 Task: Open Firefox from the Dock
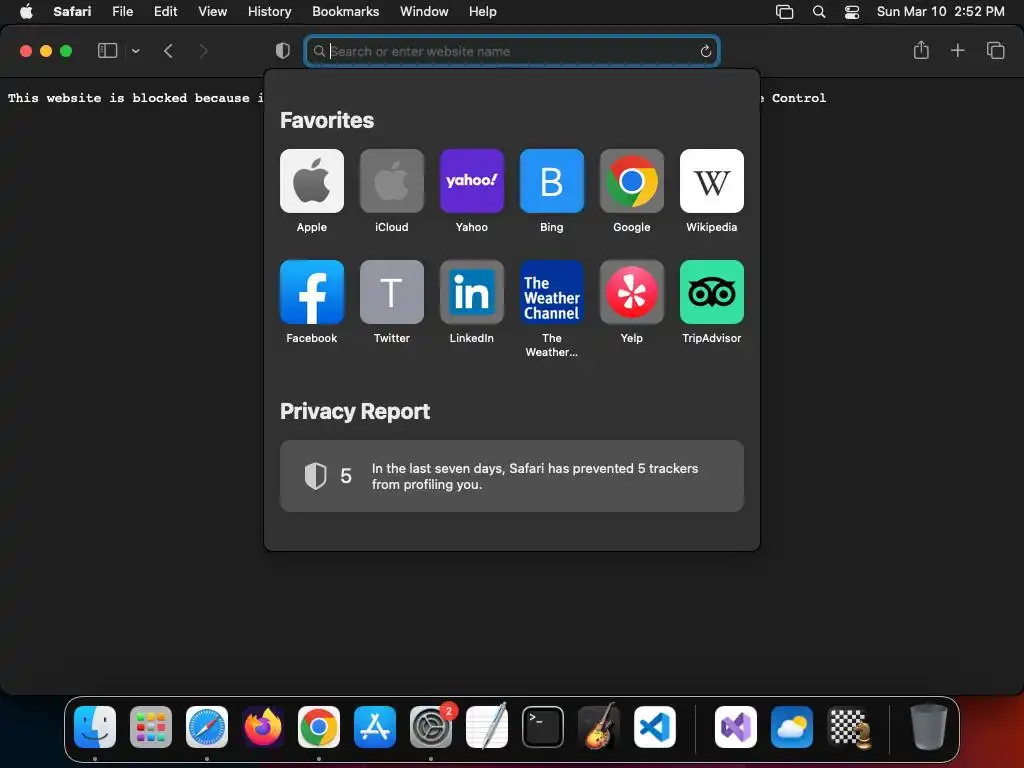coord(263,727)
